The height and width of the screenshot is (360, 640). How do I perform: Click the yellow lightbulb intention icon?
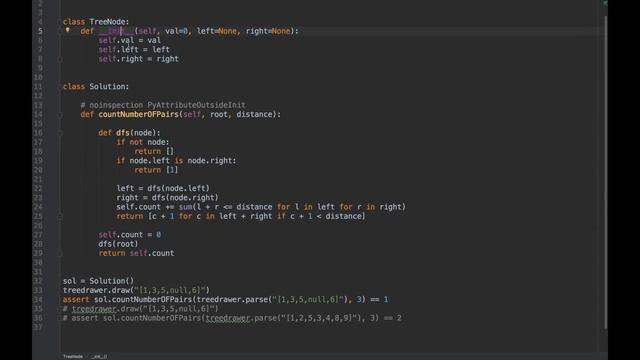68,30
